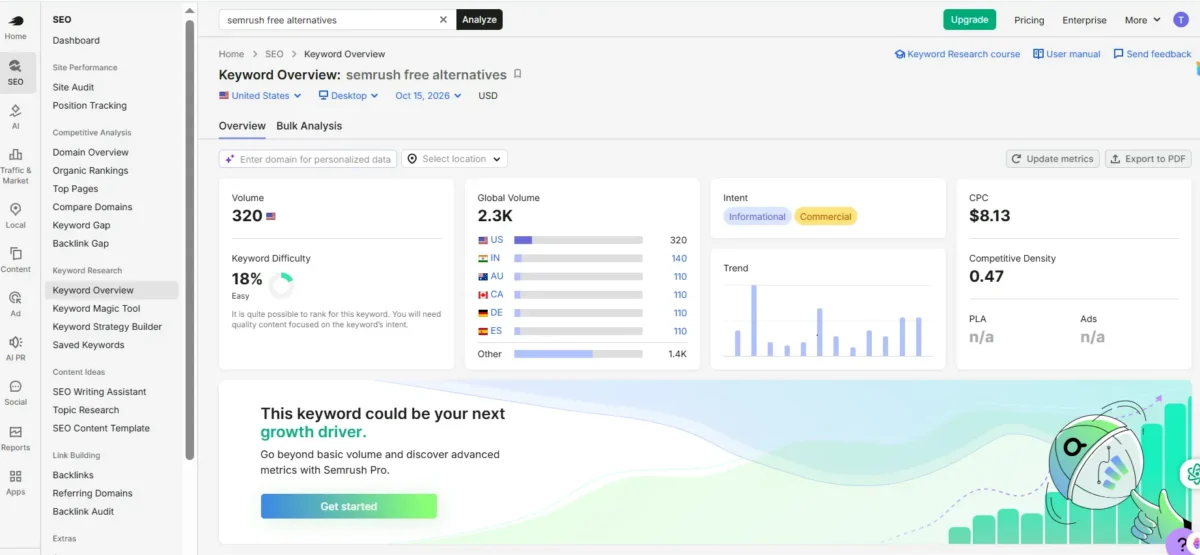
Task: Open Position Tracking in sidebar
Action: click(x=90, y=106)
